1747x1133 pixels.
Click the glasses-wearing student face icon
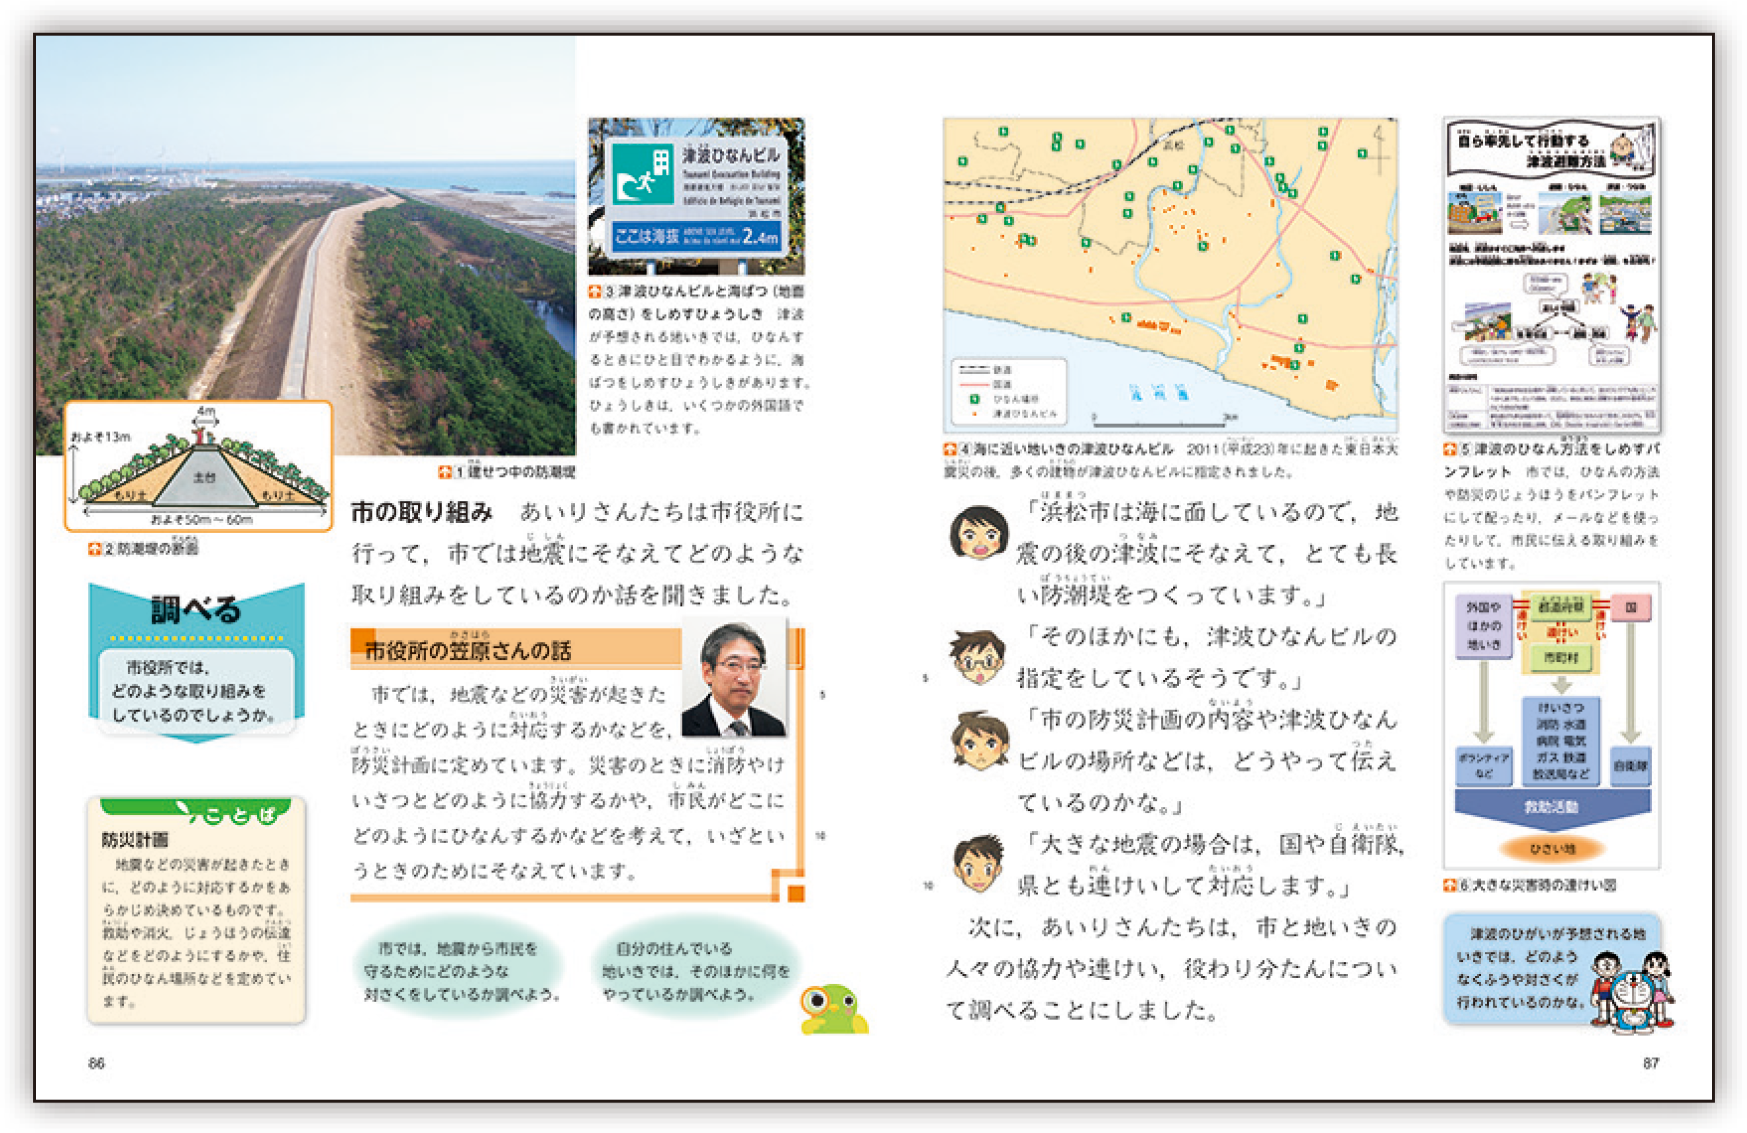(976, 657)
